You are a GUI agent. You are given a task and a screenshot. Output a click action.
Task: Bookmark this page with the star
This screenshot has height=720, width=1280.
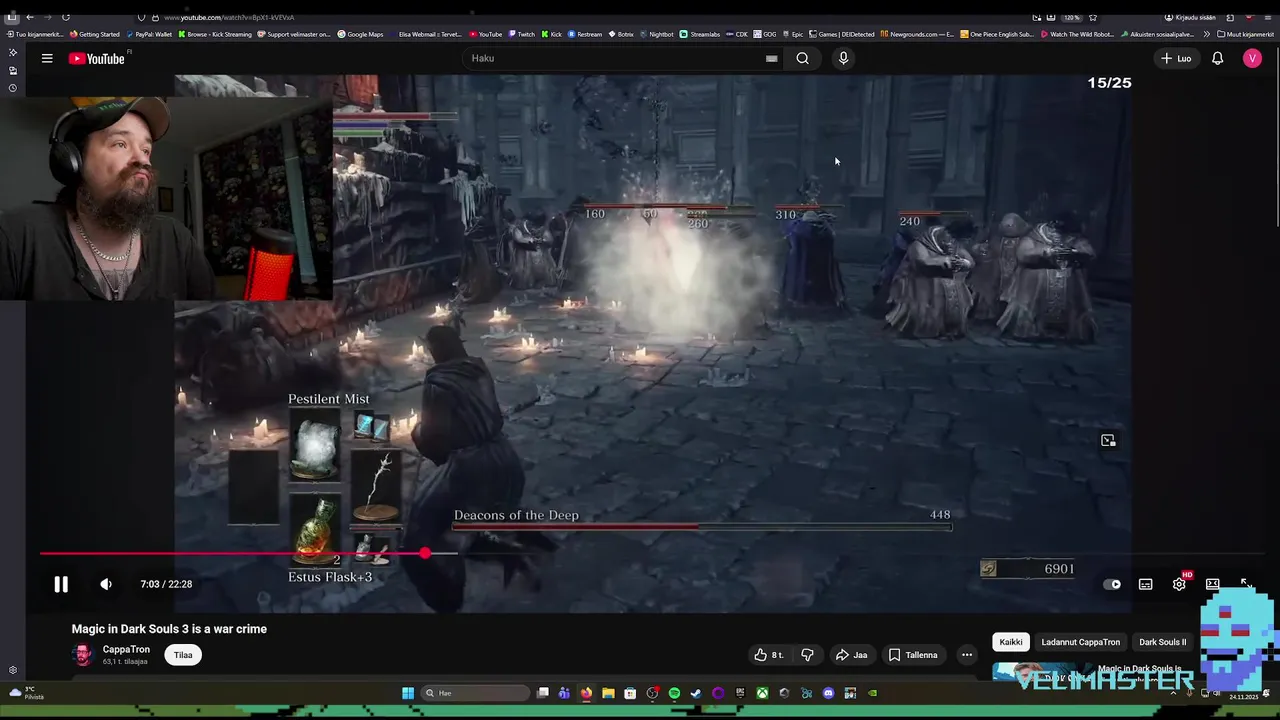(x=1093, y=17)
